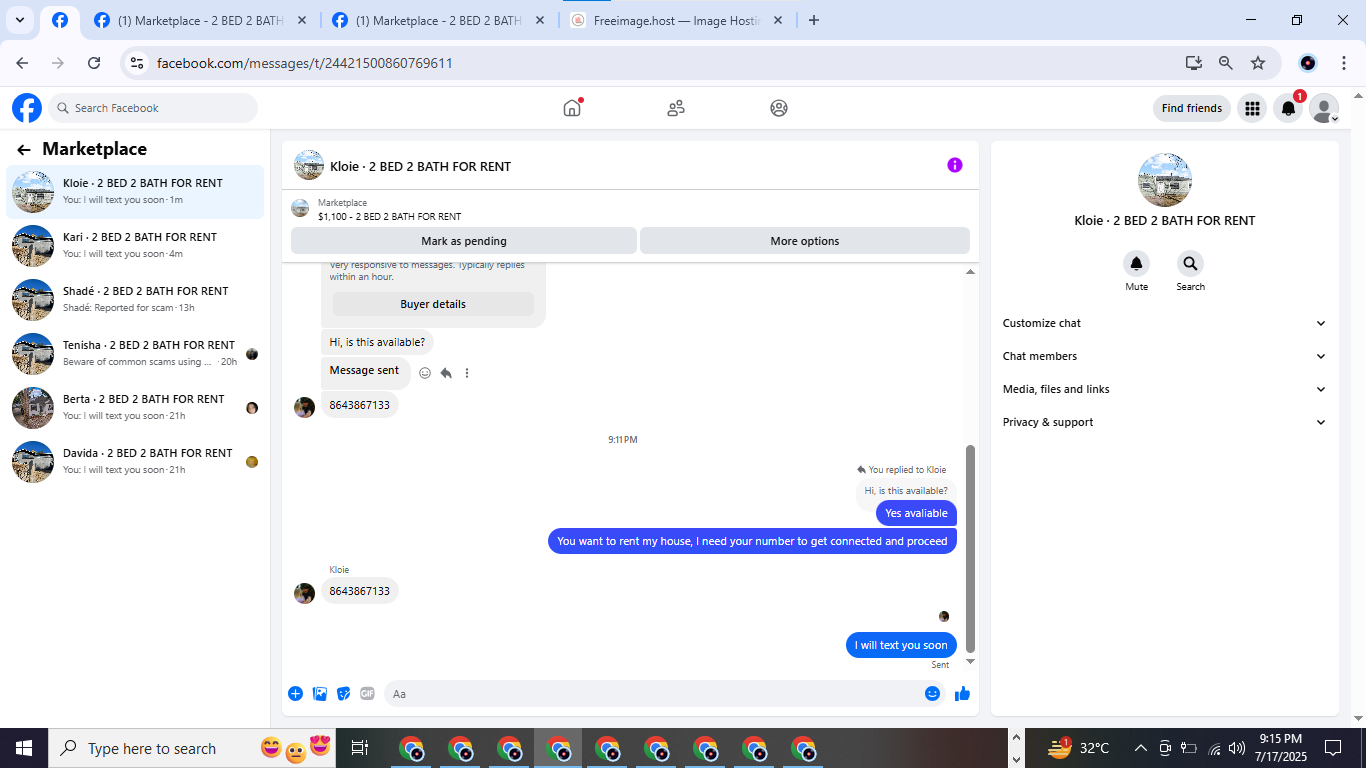This screenshot has height=768, width=1366.
Task: Click the chat scrollbar up arrow
Action: 970,272
